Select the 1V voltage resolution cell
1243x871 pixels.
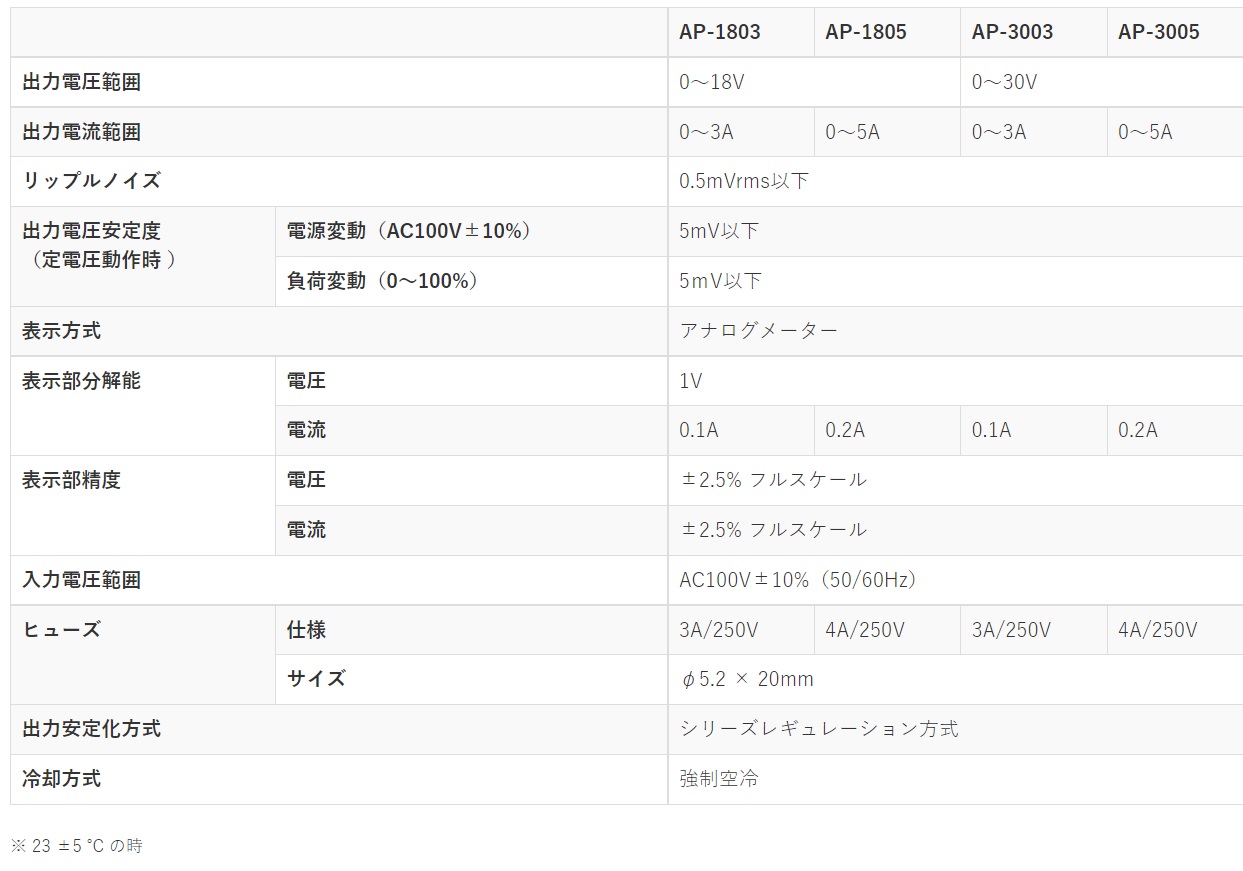click(x=691, y=381)
